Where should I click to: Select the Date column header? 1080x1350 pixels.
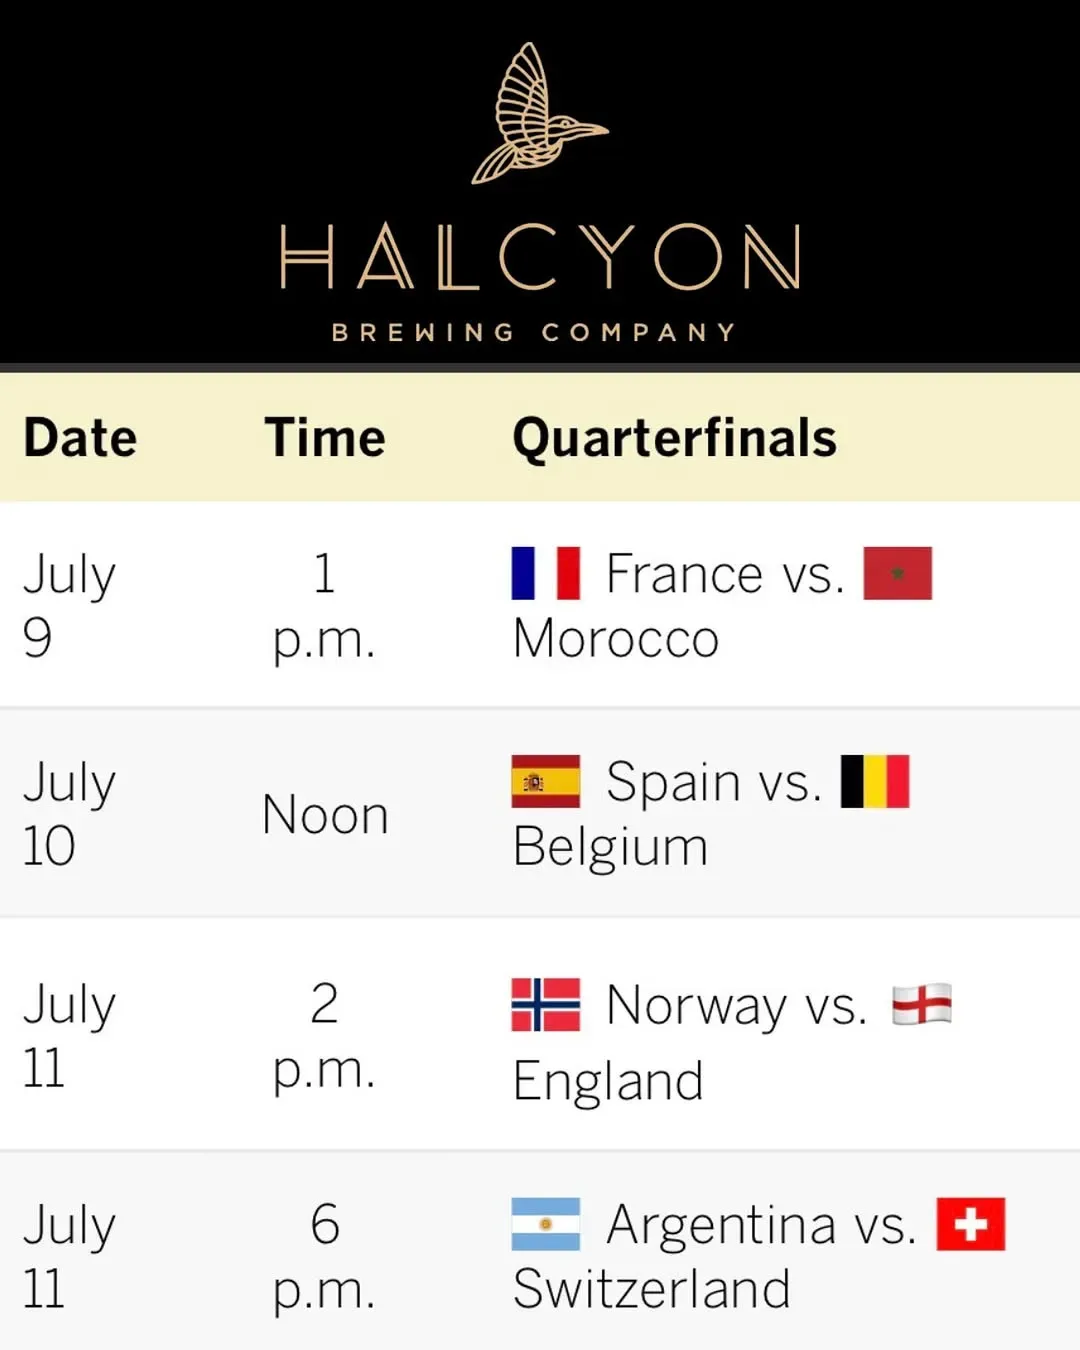(x=80, y=438)
